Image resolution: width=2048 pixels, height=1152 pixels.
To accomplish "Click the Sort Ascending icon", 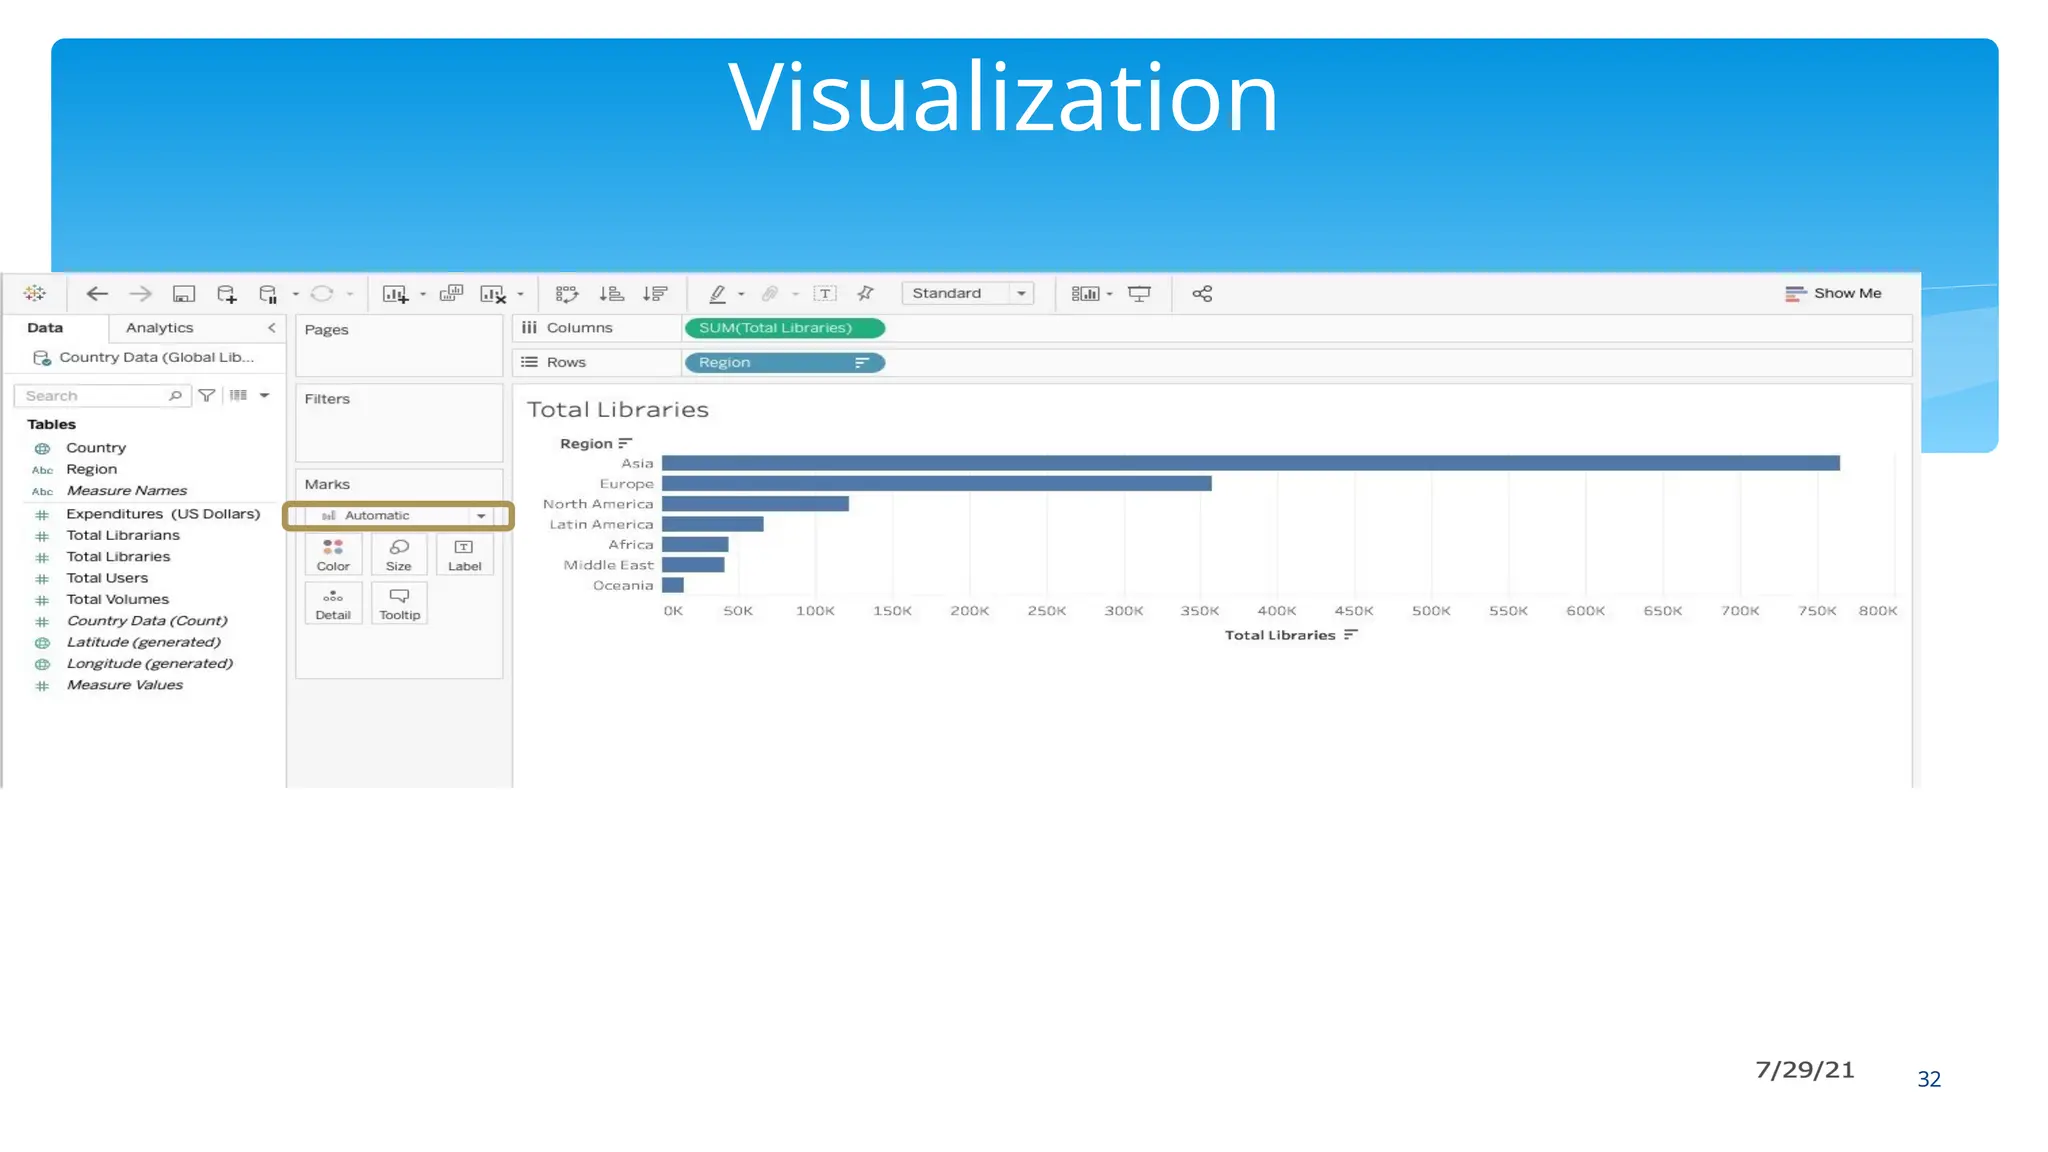I will [611, 293].
